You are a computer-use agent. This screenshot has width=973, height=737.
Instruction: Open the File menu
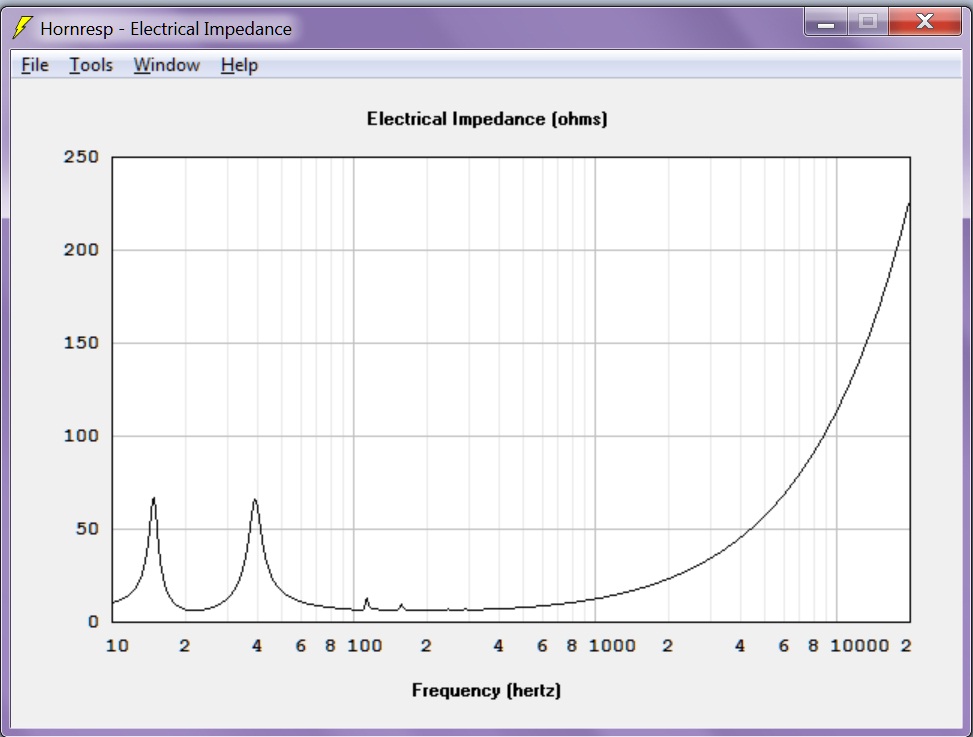35,65
